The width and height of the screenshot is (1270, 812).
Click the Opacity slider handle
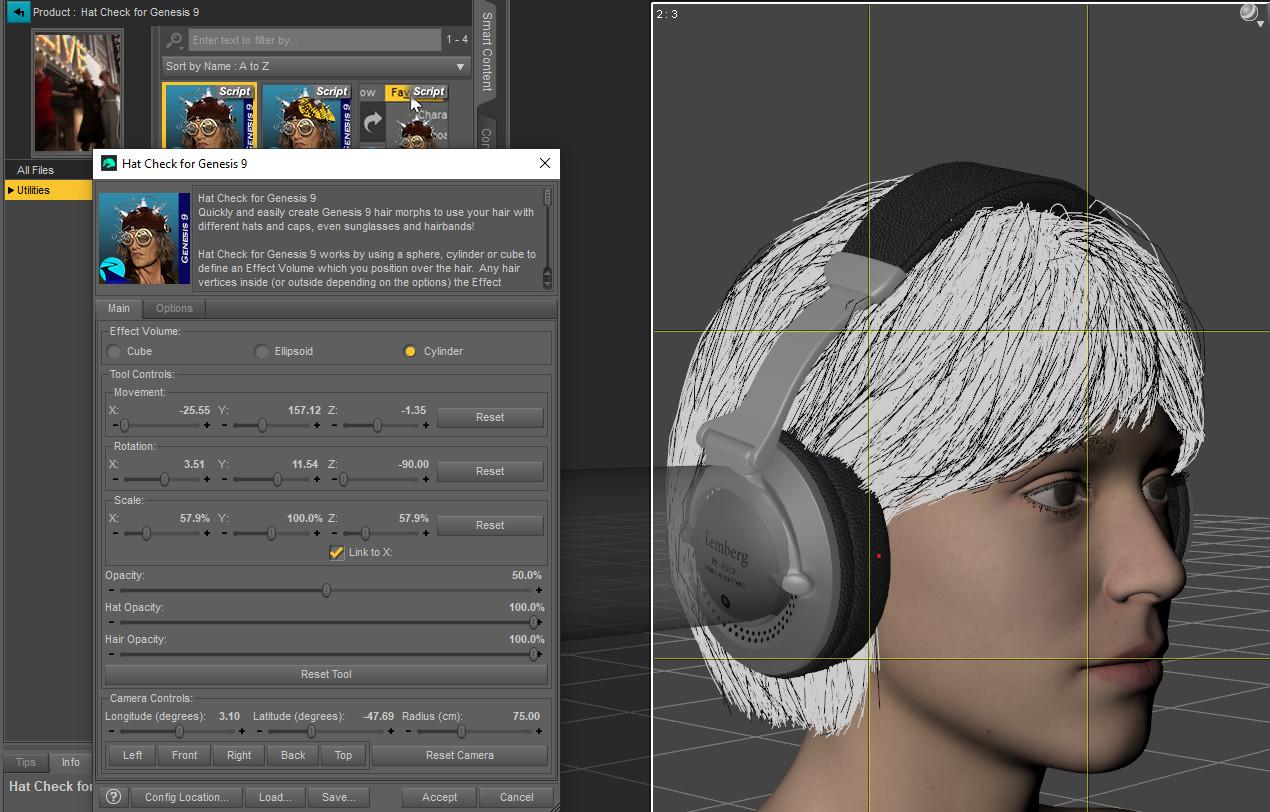326,590
